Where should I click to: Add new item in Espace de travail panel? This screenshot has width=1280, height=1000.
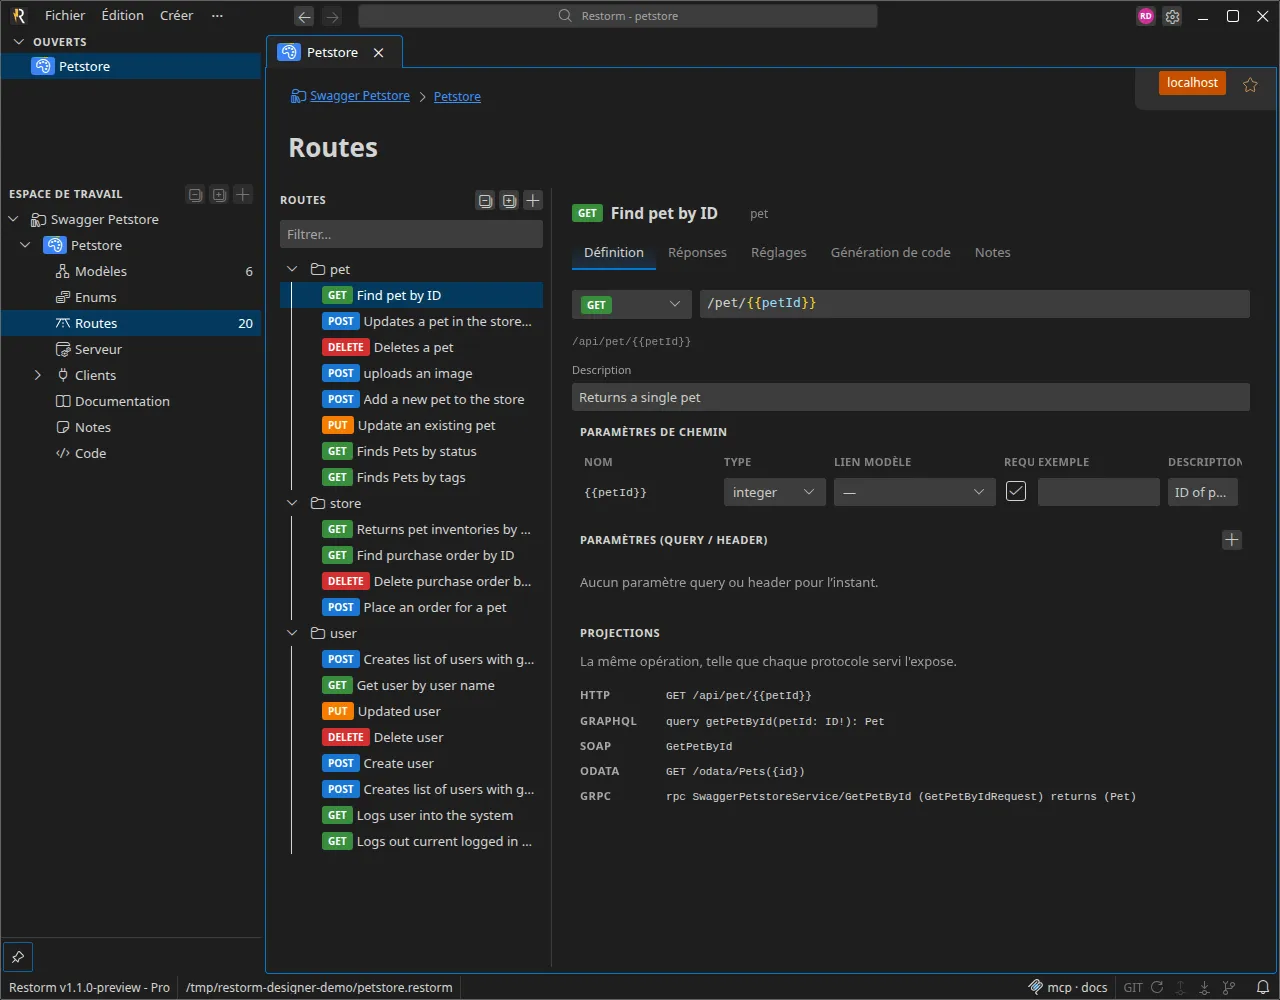pos(243,195)
